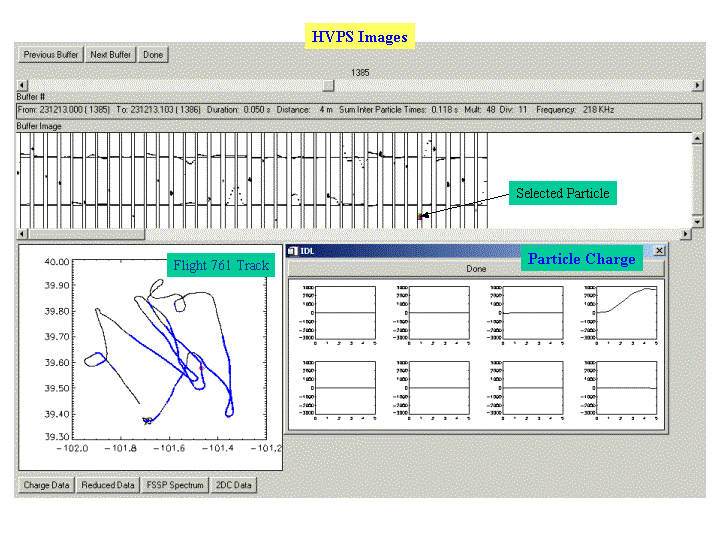Image resolution: width=720 pixels, height=540 pixels.
Task: Click the third top-row charge plot in the IDL window
Action: [533, 313]
